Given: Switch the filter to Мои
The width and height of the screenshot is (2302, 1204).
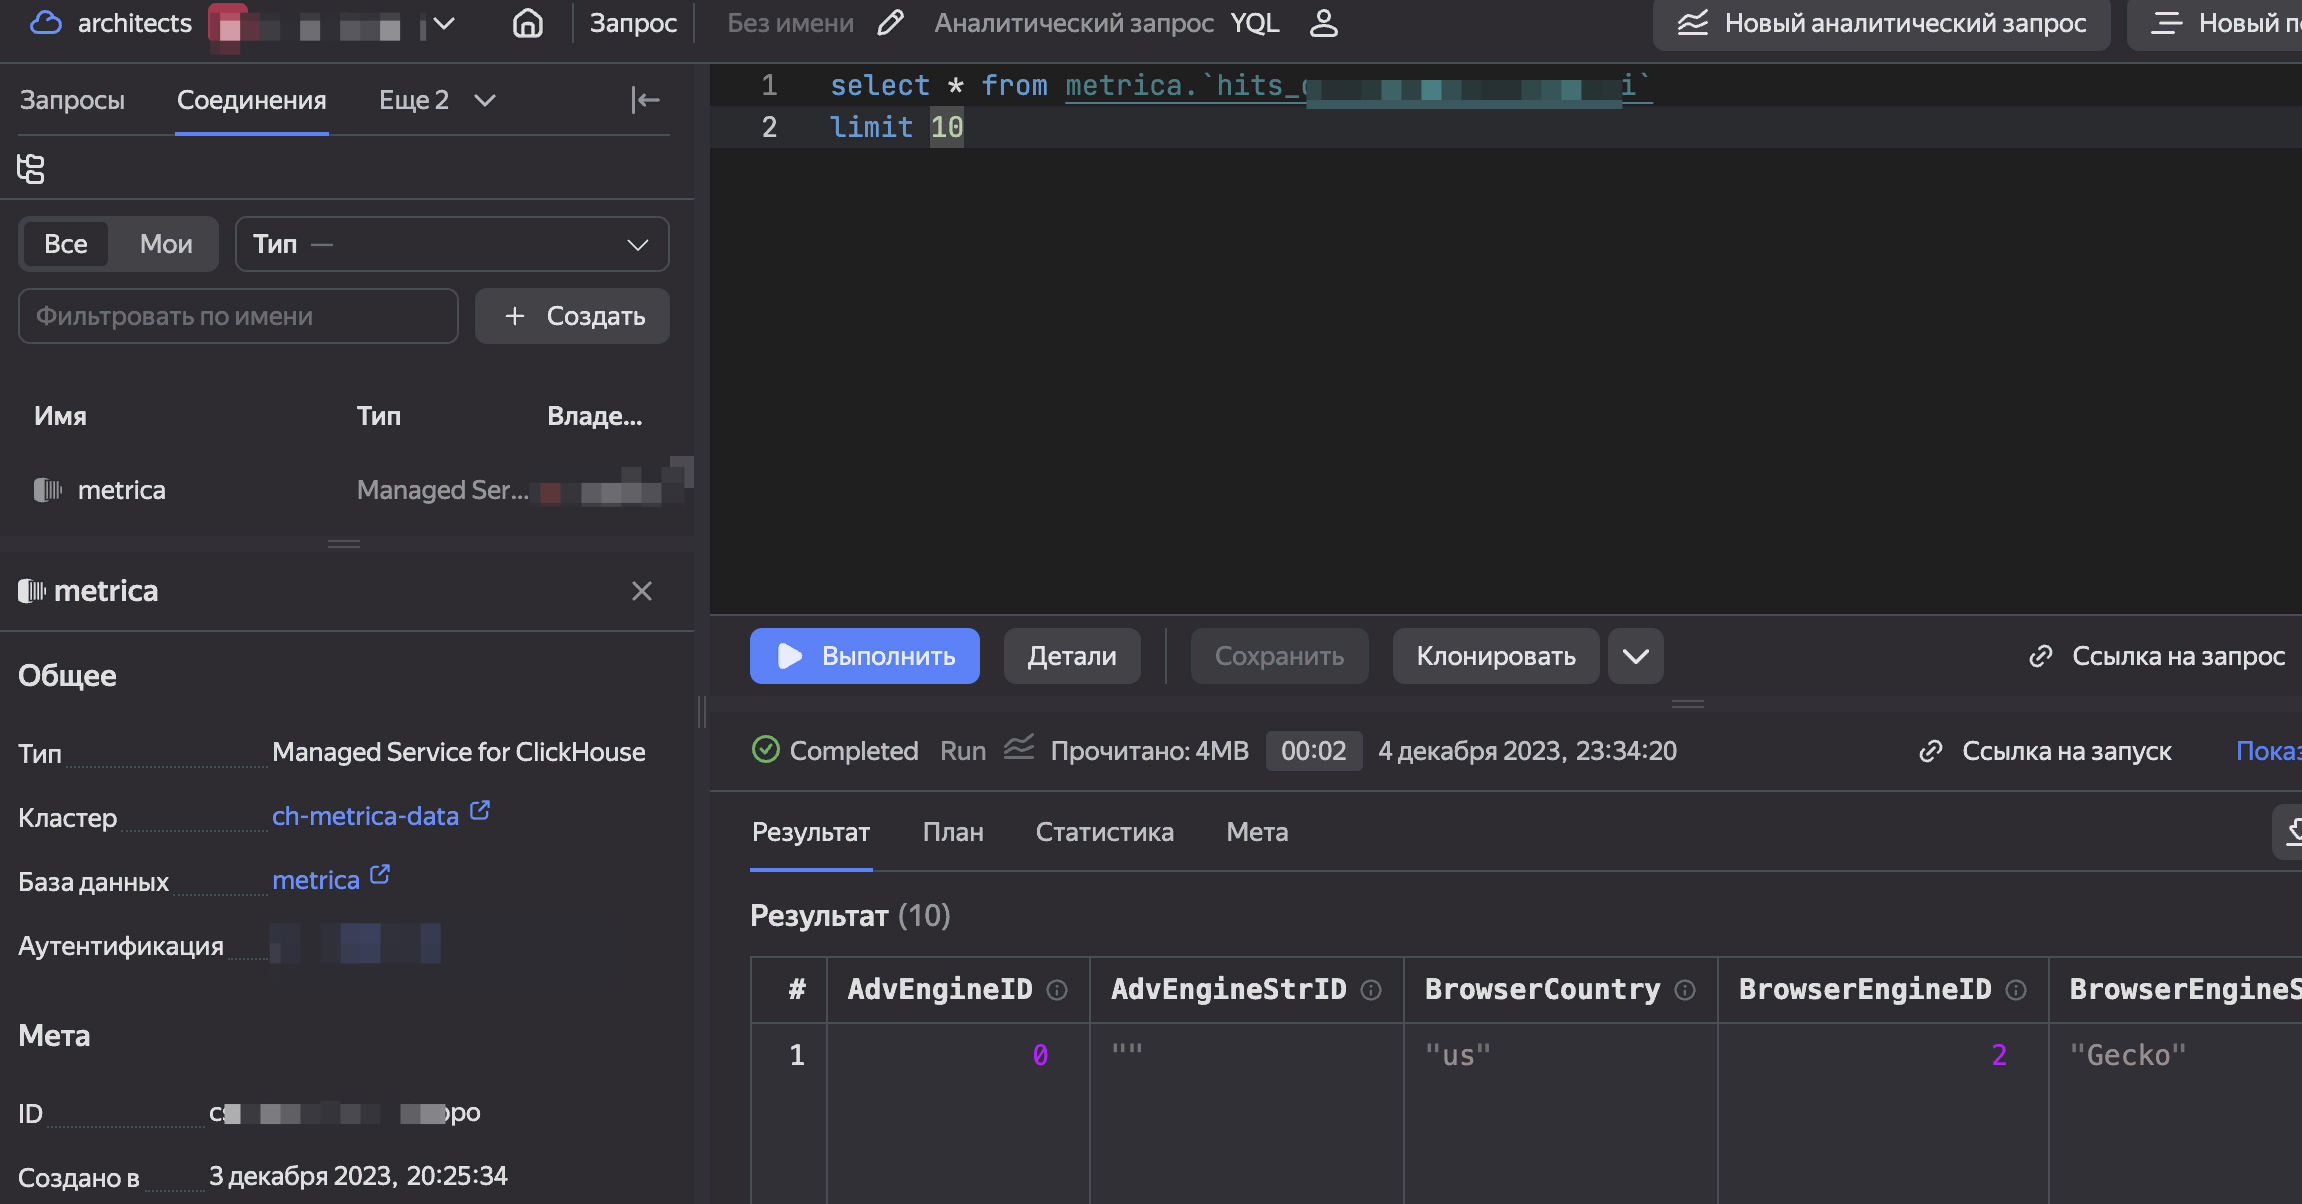Looking at the screenshot, I should pos(166,244).
